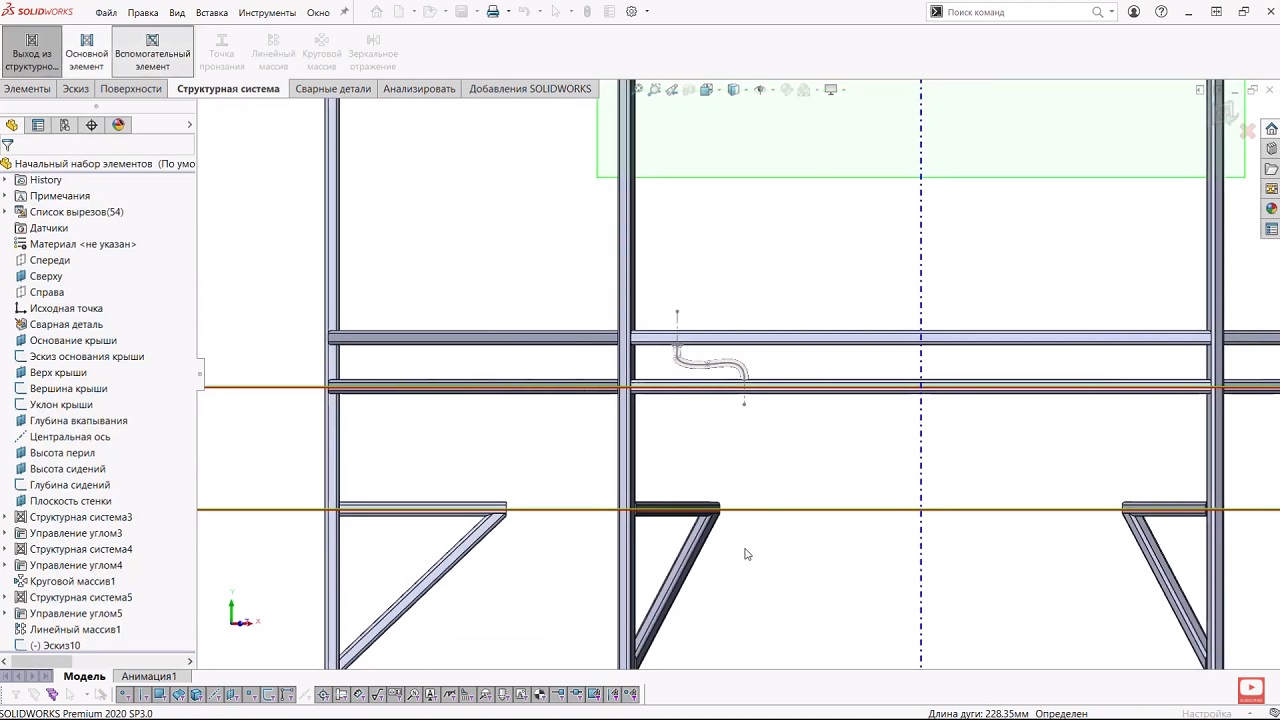1280x720 pixels.
Task: Expand the History tree node
Action: [6, 180]
